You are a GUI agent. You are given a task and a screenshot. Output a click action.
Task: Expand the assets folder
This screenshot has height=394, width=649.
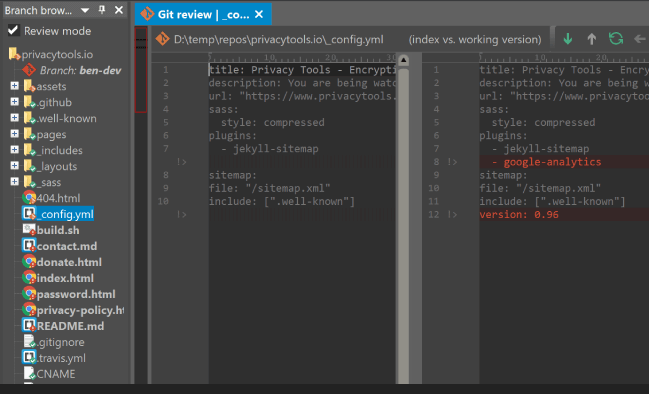click(x=14, y=86)
